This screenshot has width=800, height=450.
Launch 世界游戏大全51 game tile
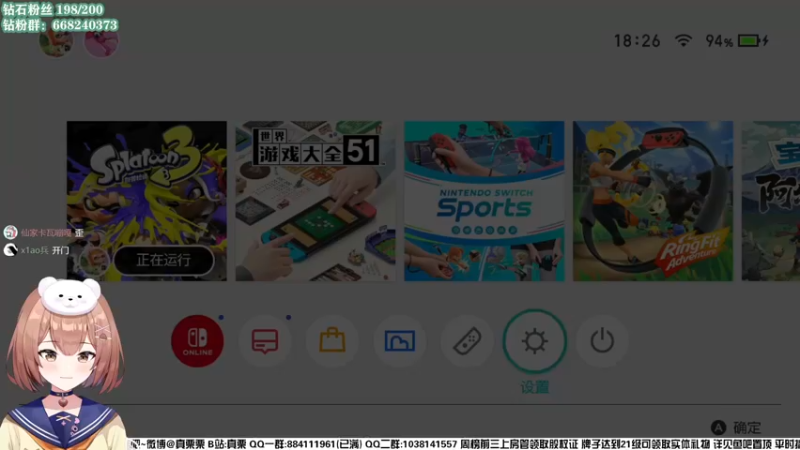click(x=315, y=201)
